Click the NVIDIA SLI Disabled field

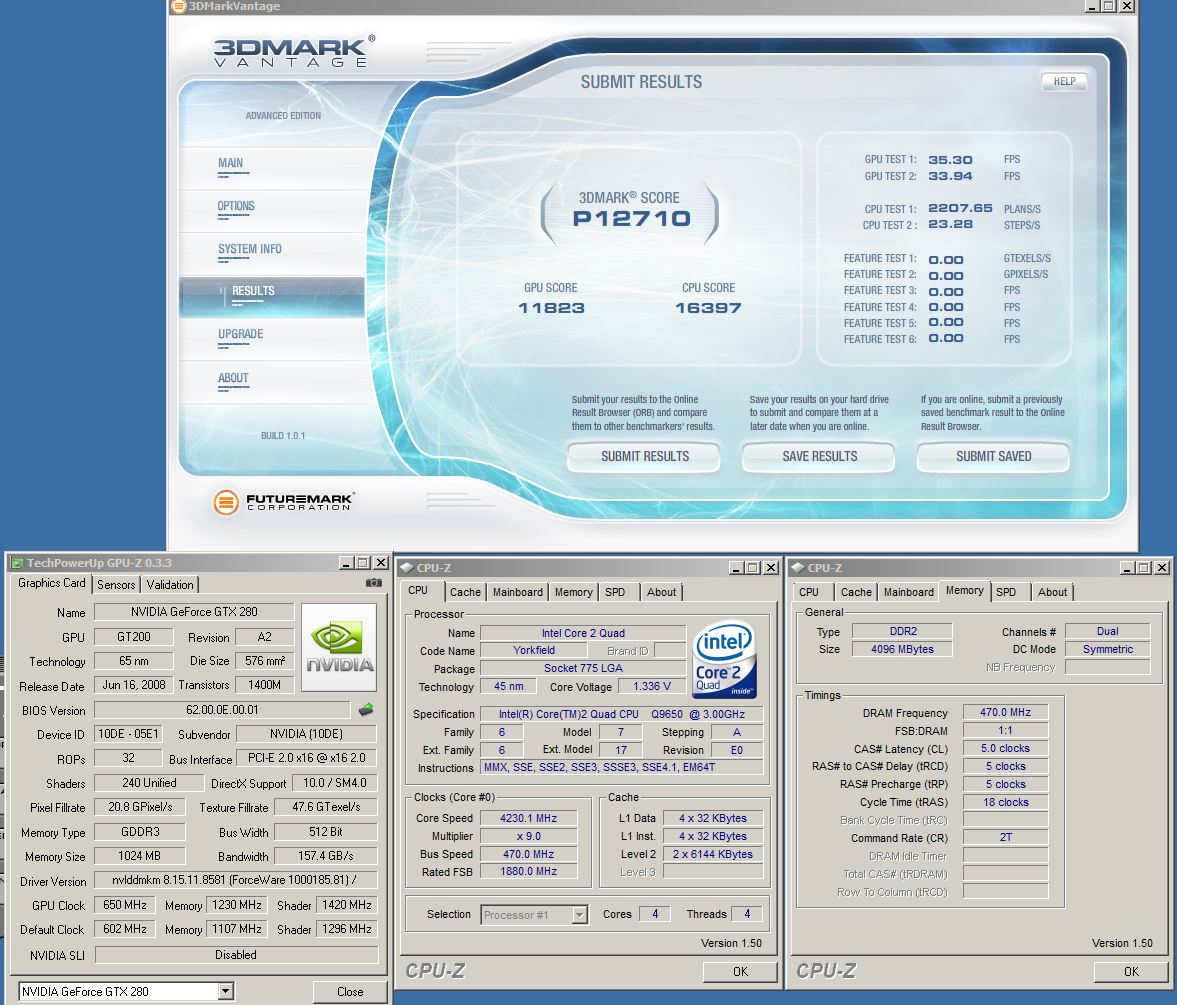pos(236,955)
